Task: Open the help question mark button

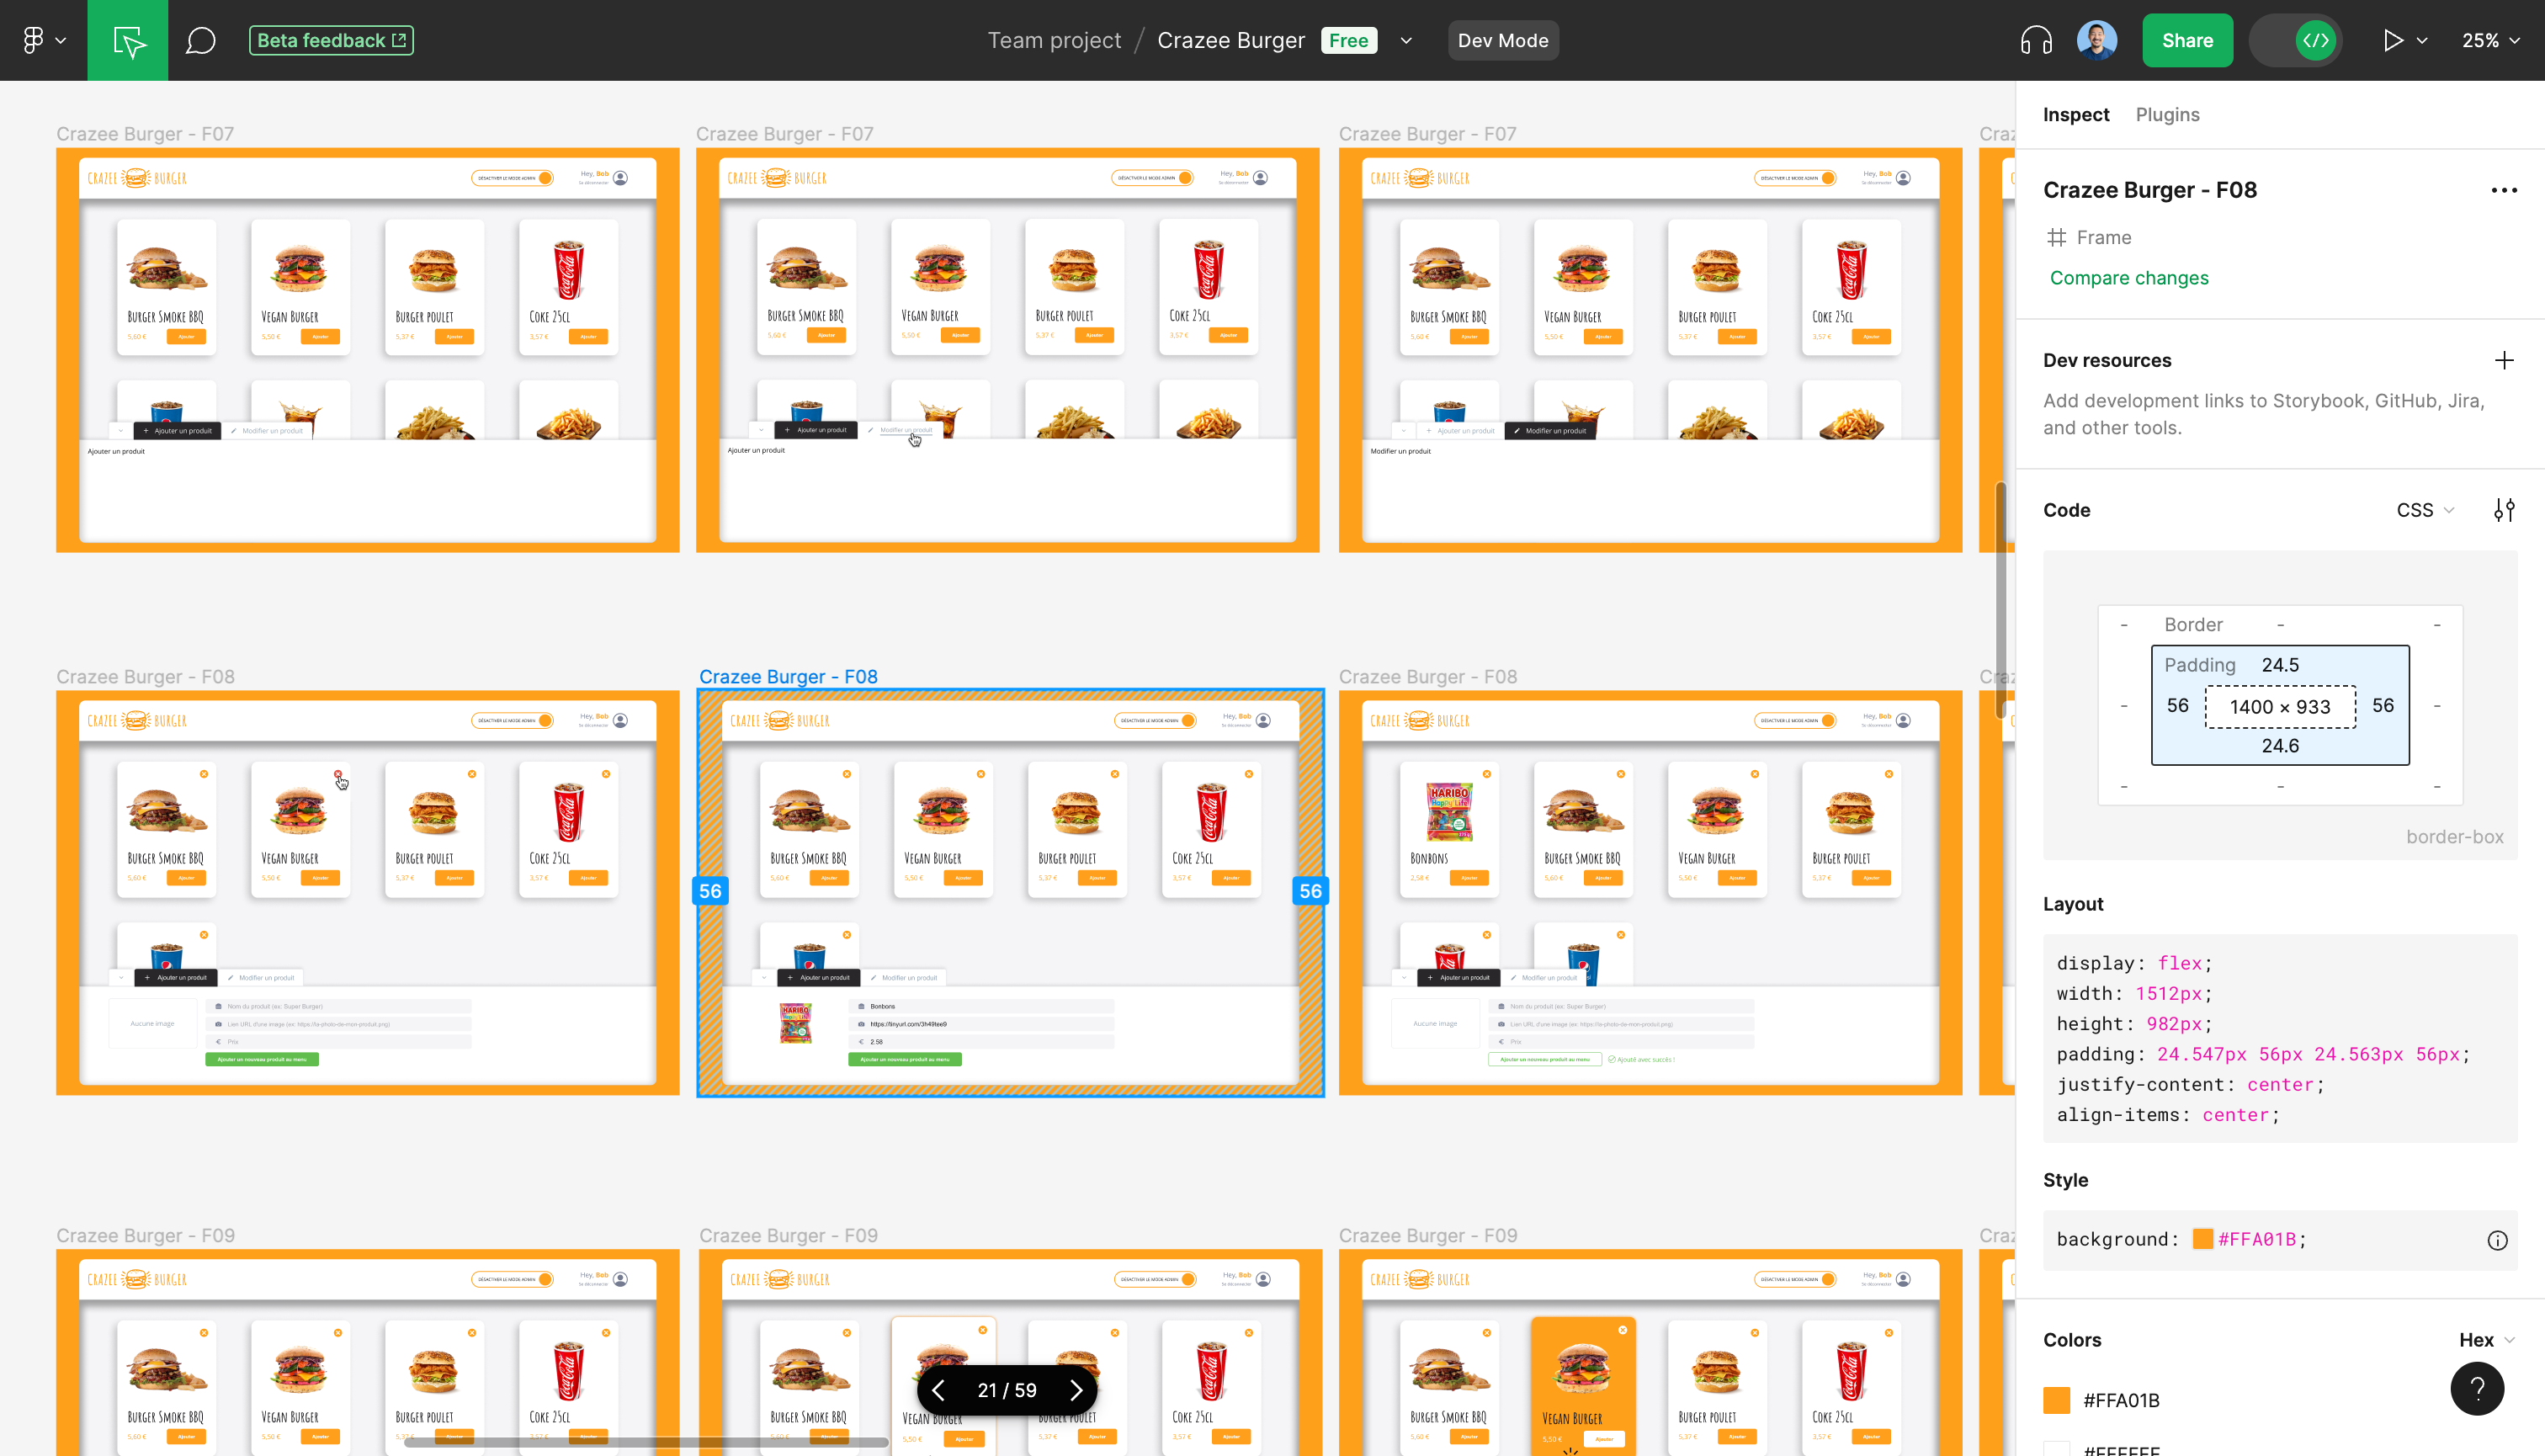Action: coord(2476,1388)
